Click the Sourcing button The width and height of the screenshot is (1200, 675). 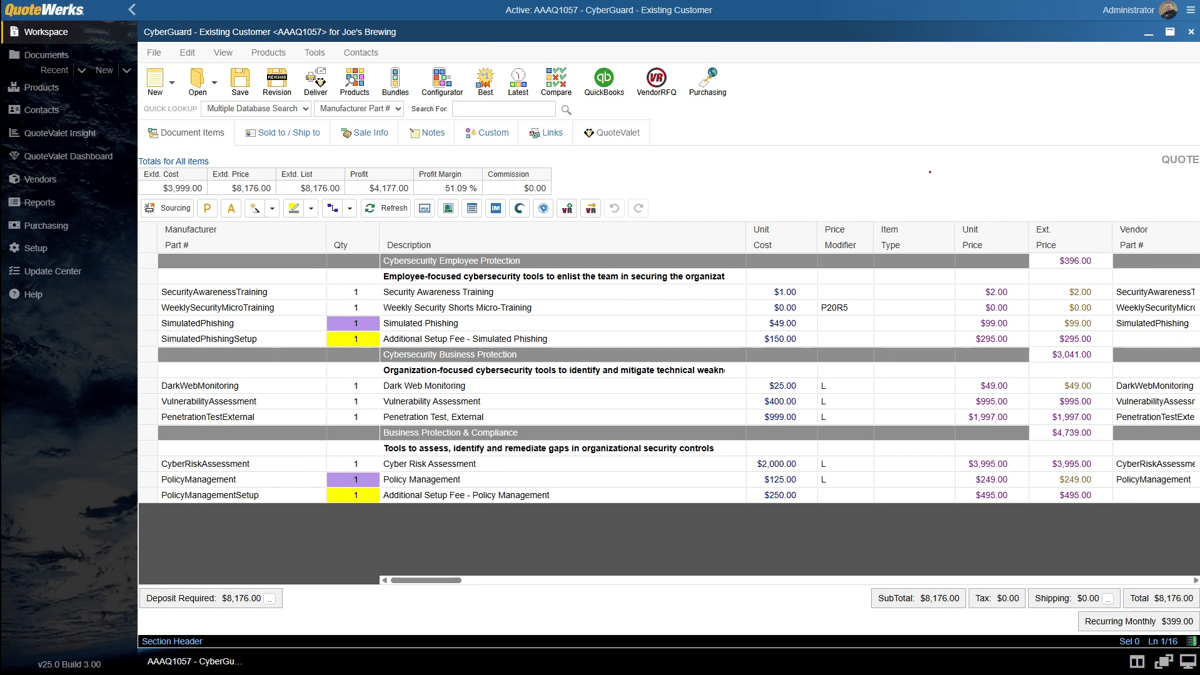tap(167, 208)
